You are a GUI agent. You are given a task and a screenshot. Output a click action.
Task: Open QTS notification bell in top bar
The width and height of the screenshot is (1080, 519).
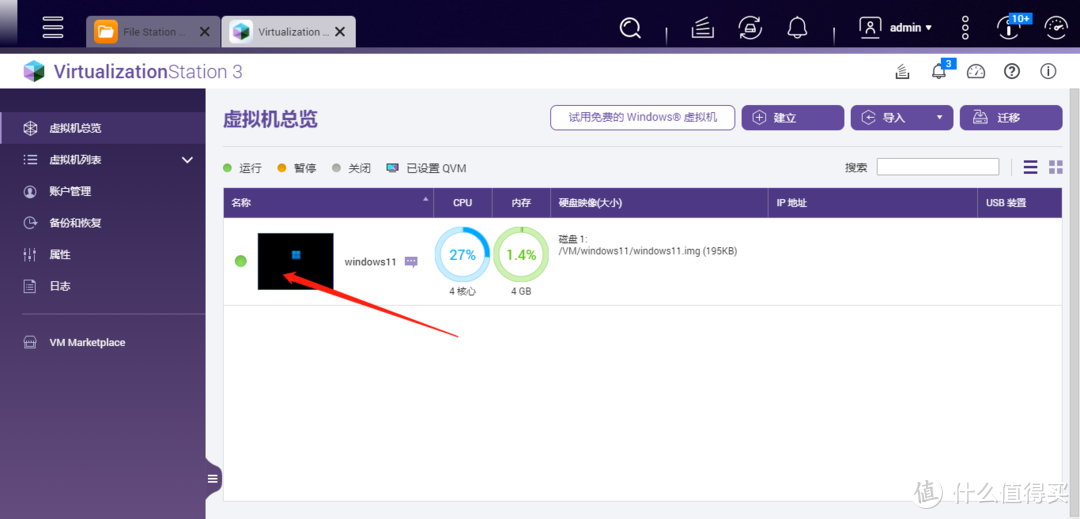798,28
